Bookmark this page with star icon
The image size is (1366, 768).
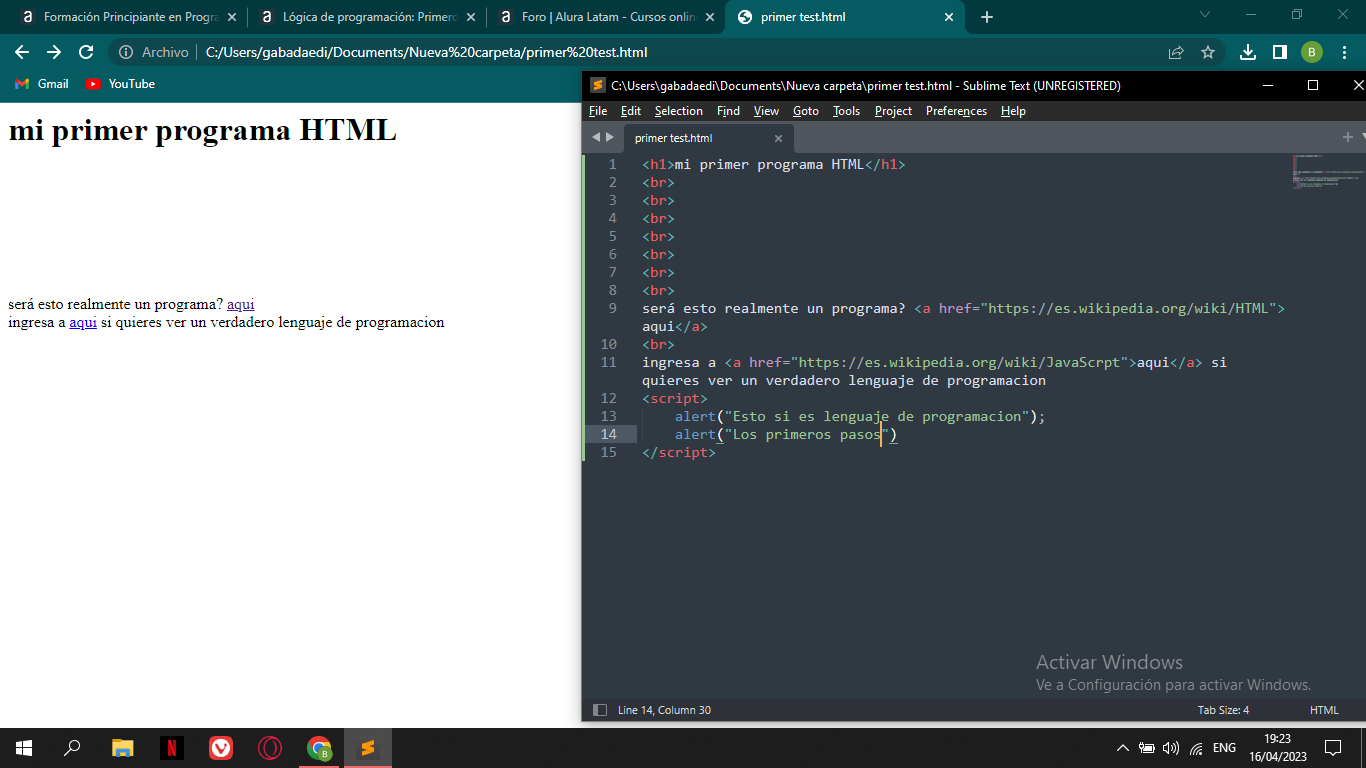[x=1208, y=52]
